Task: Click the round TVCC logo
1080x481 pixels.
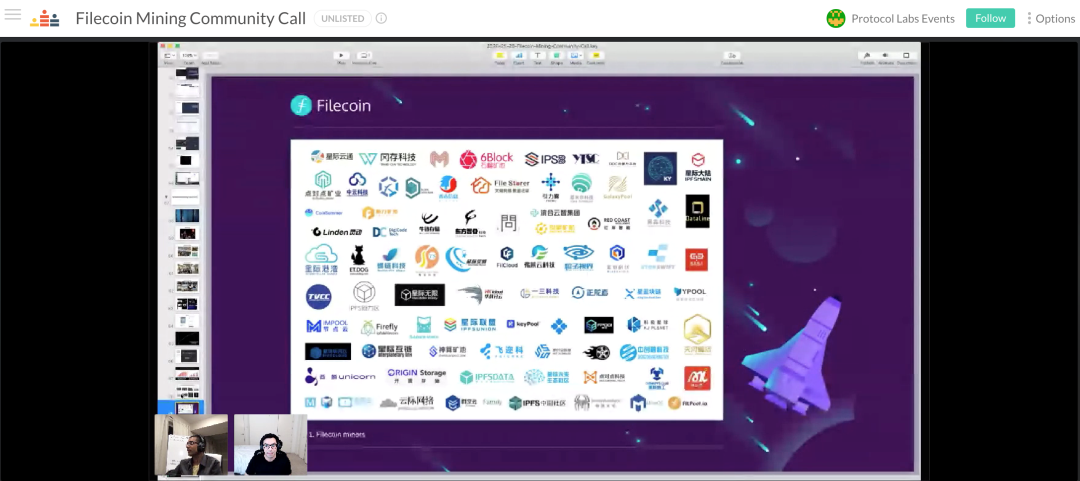Action: 318,297
